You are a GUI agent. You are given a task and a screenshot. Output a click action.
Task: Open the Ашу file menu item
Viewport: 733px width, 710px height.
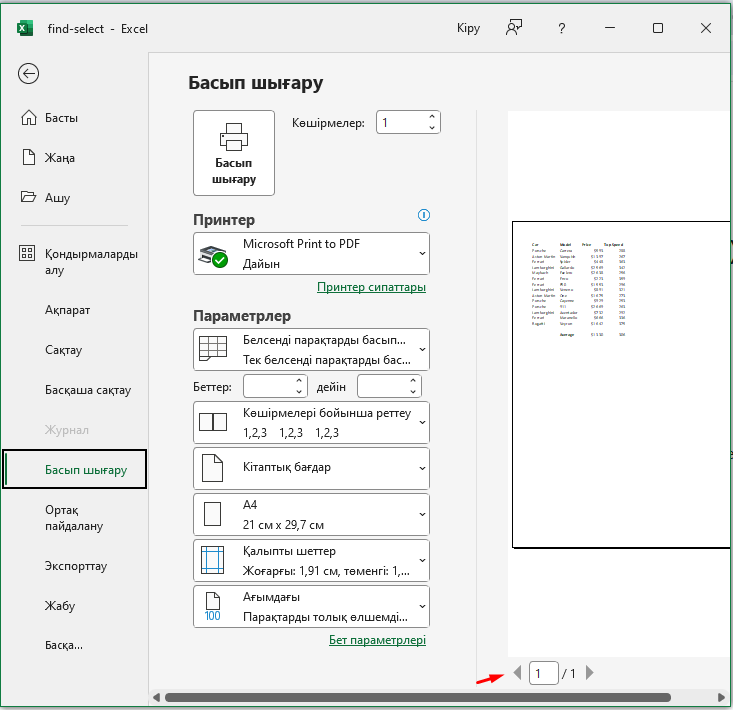click(x=46, y=197)
